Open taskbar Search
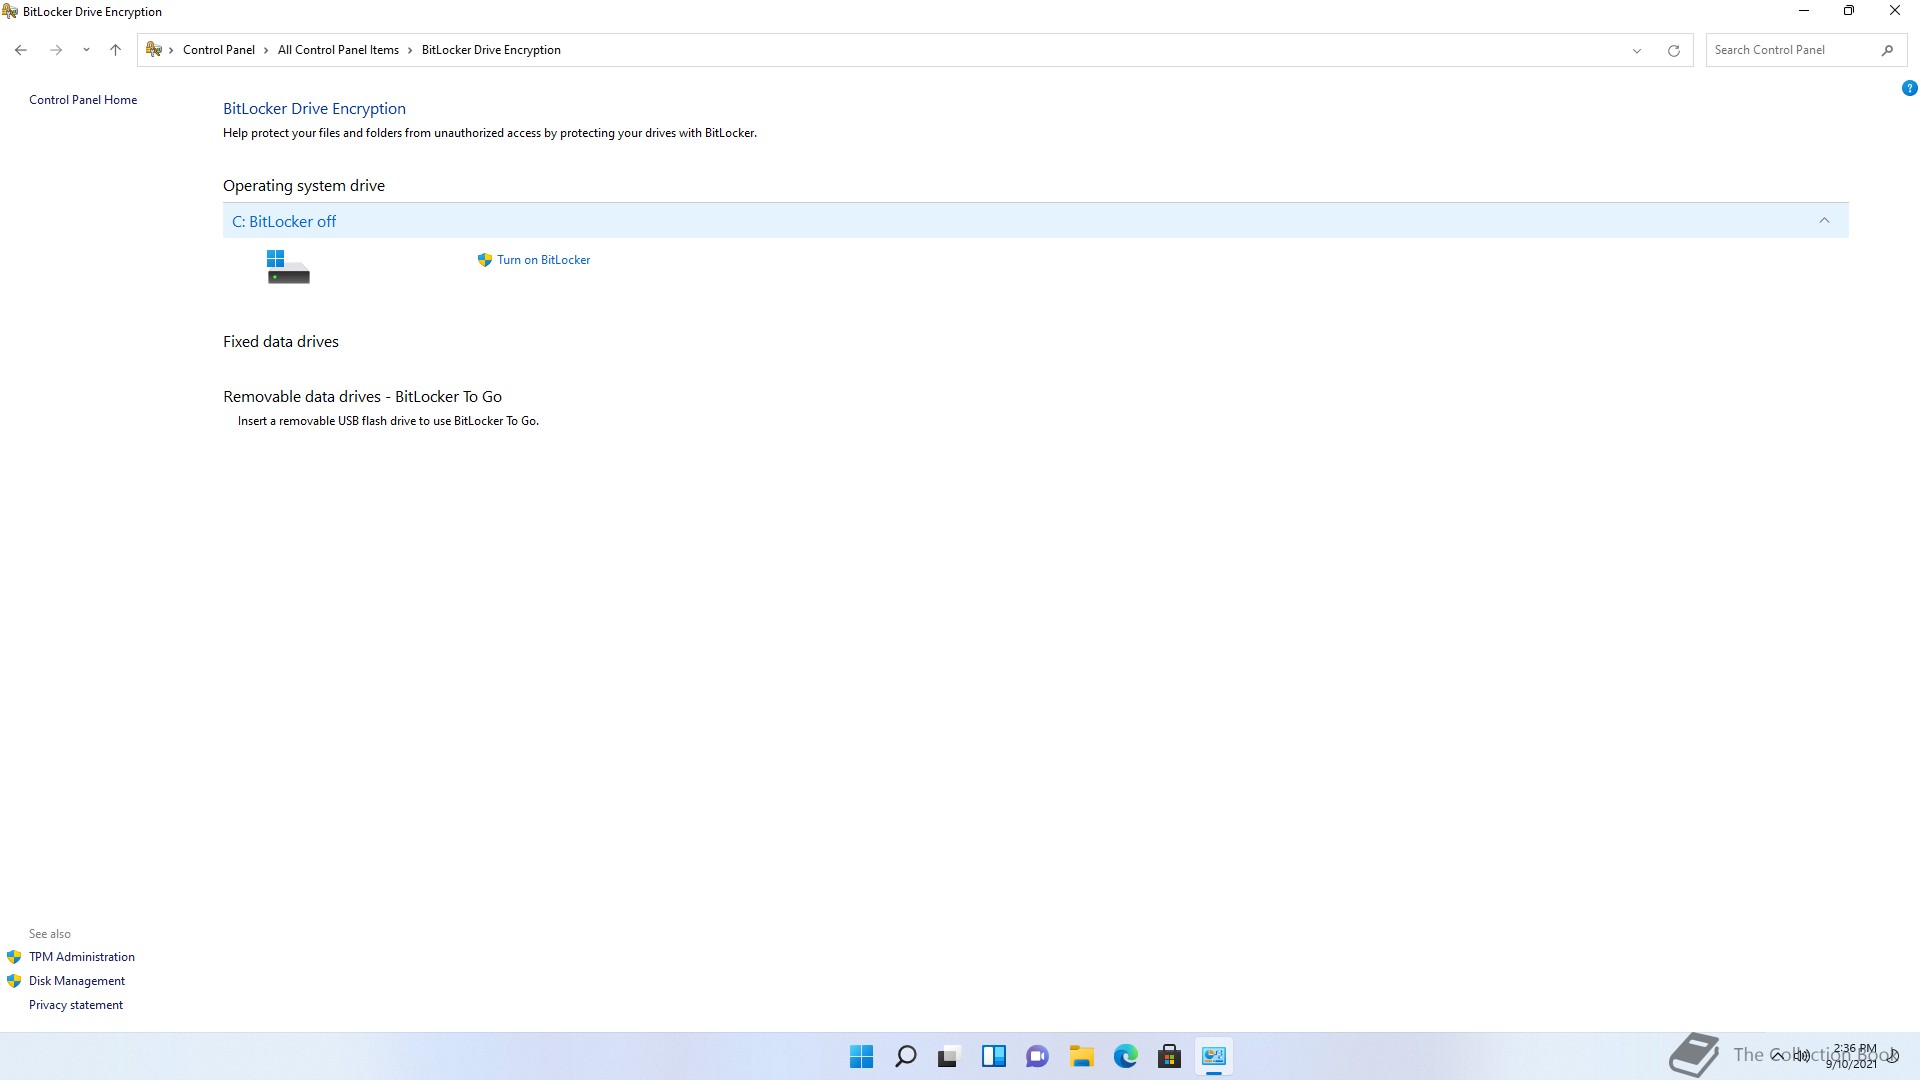This screenshot has height=1080, width=1920. point(905,1056)
